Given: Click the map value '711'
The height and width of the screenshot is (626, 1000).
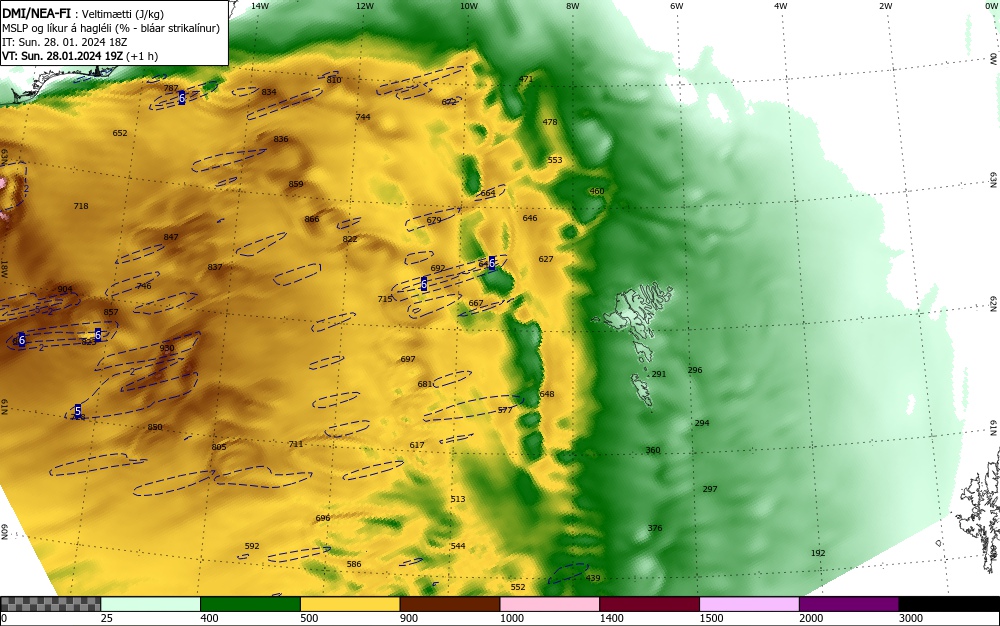Looking at the screenshot, I should coord(296,444).
